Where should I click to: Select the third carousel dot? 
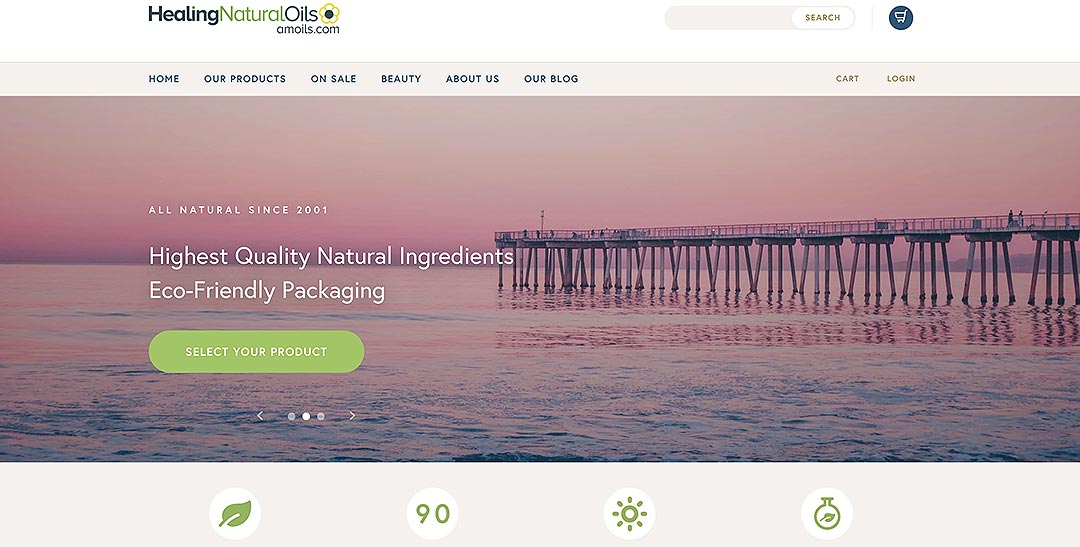[320, 416]
